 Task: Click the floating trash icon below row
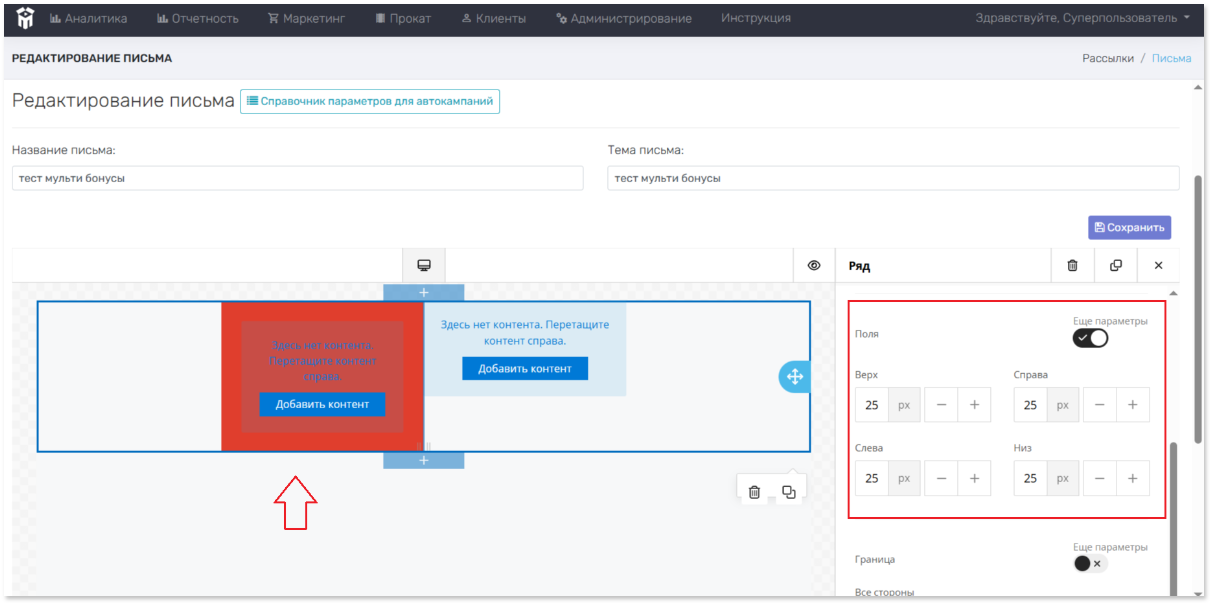(x=755, y=492)
